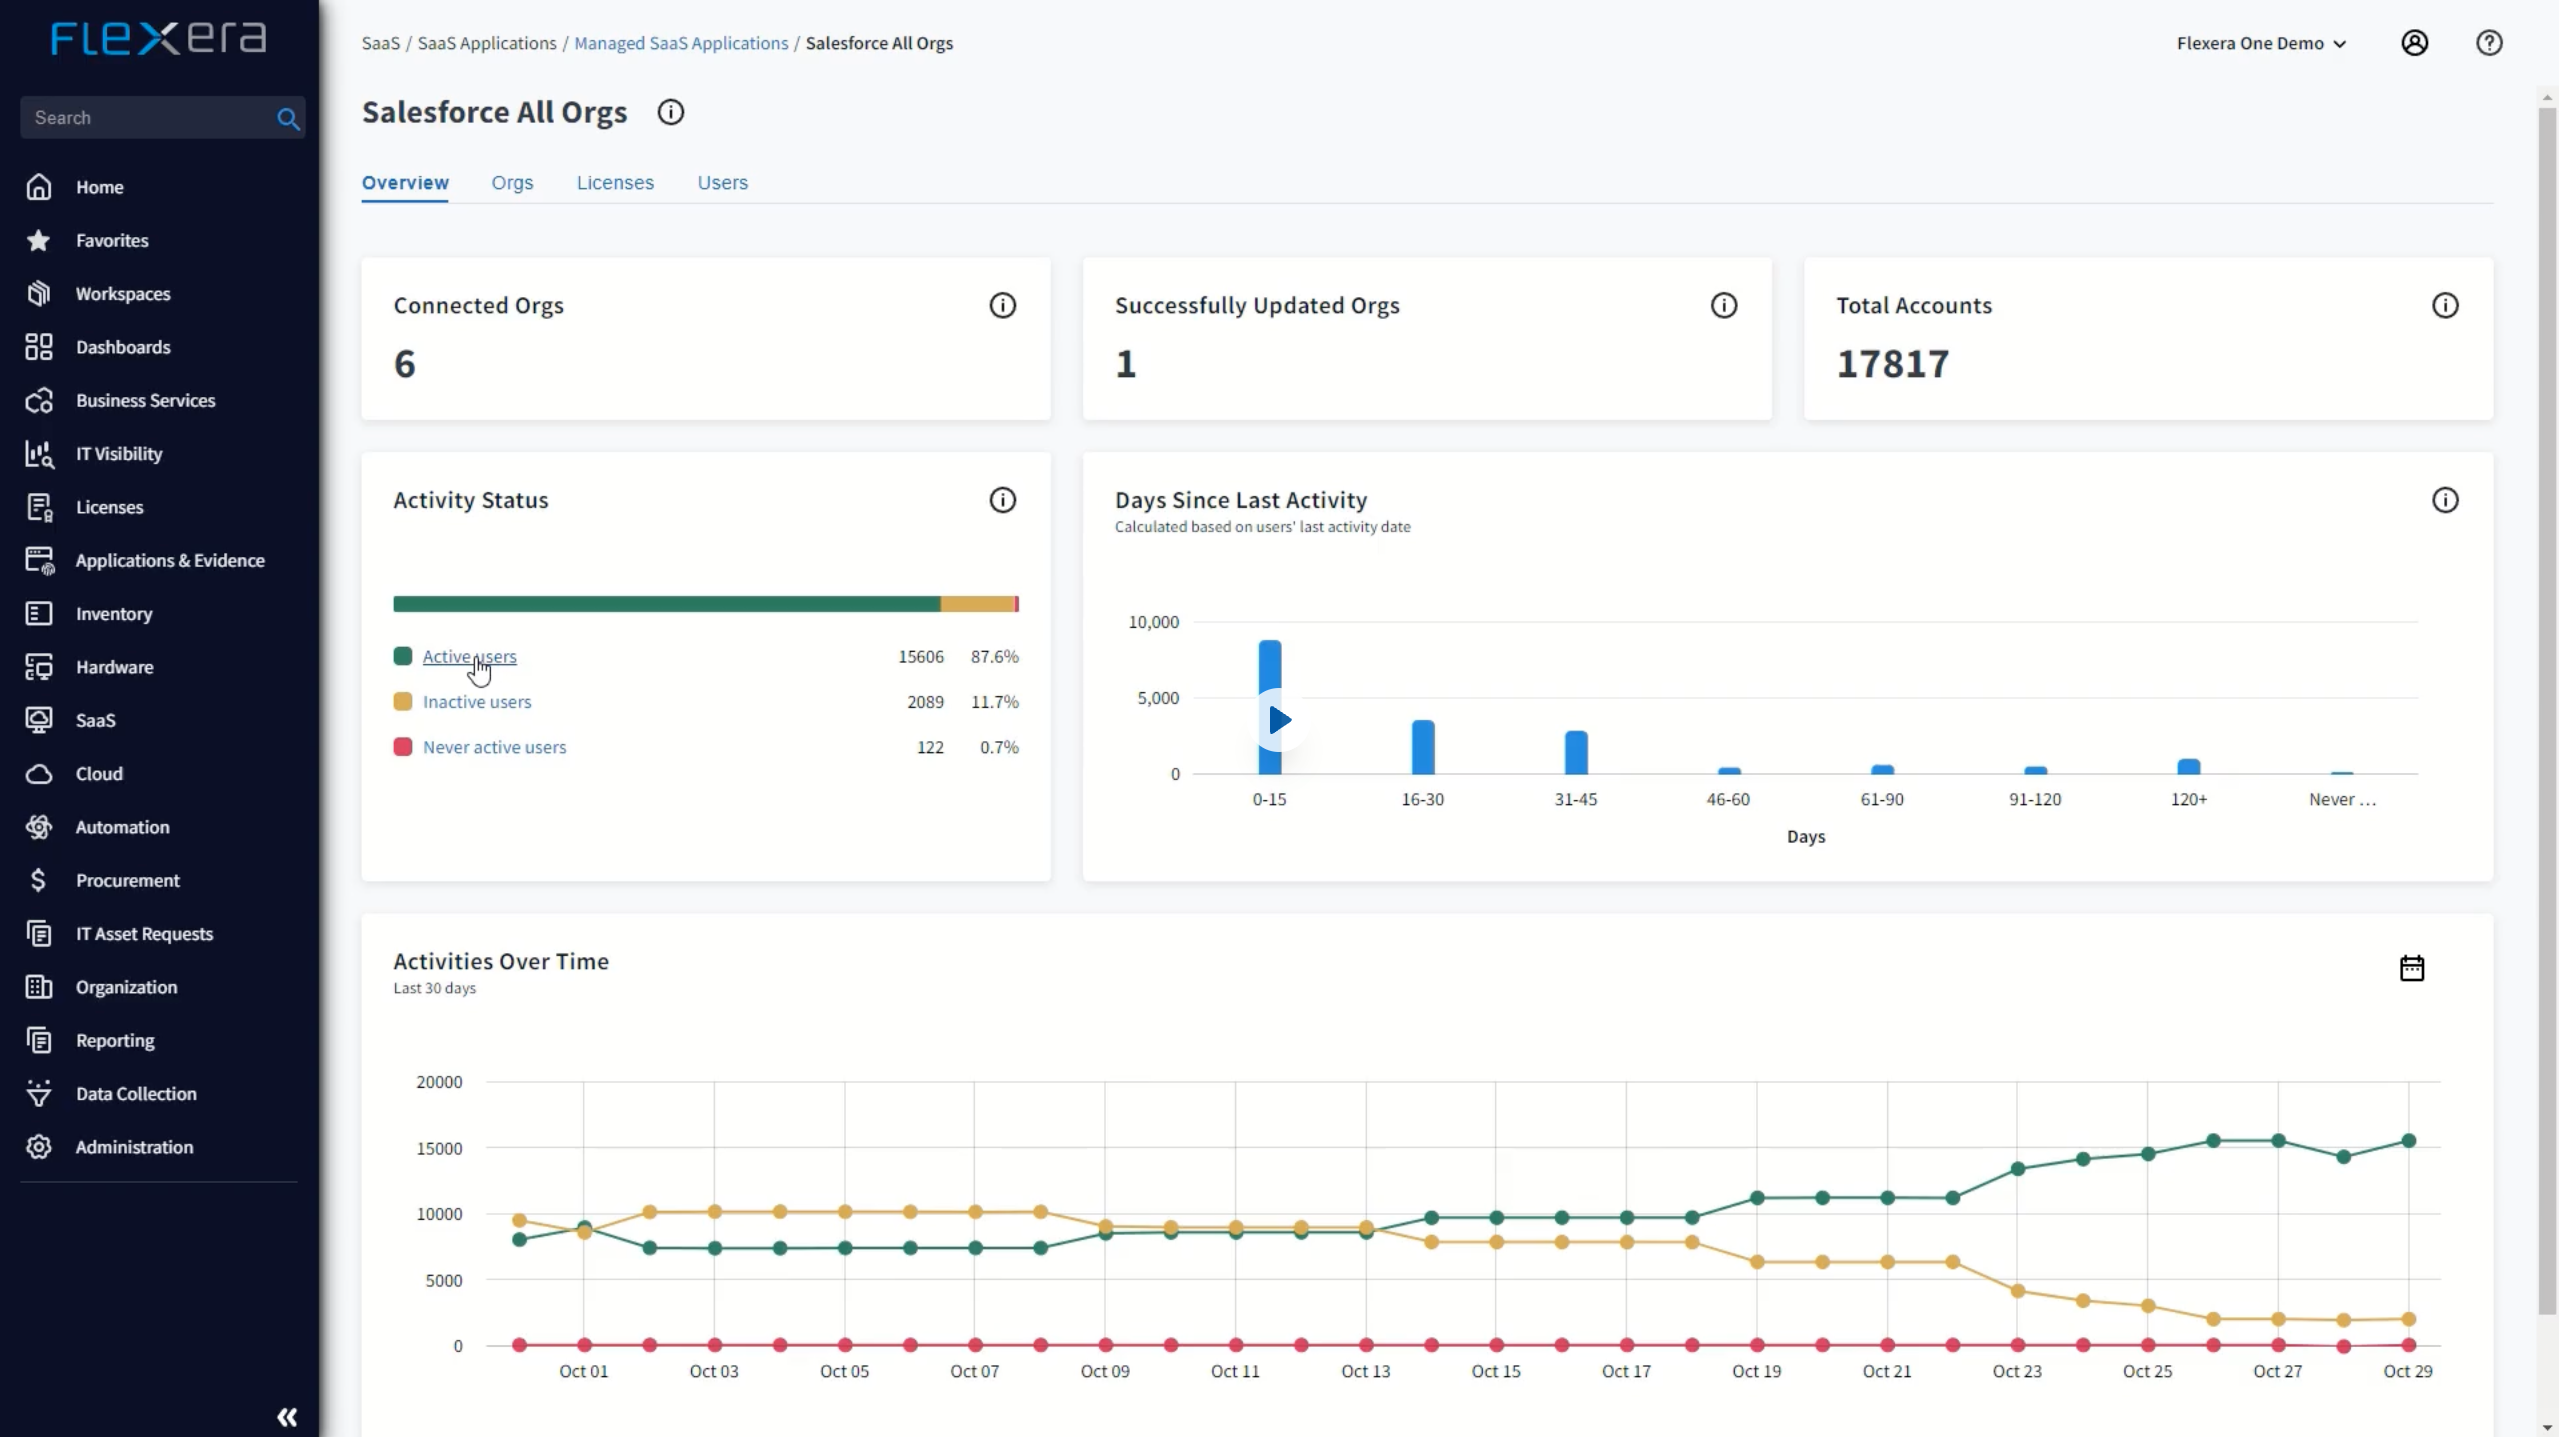Open Reporting section
Viewport: 2559px width, 1437px height.
click(115, 1040)
